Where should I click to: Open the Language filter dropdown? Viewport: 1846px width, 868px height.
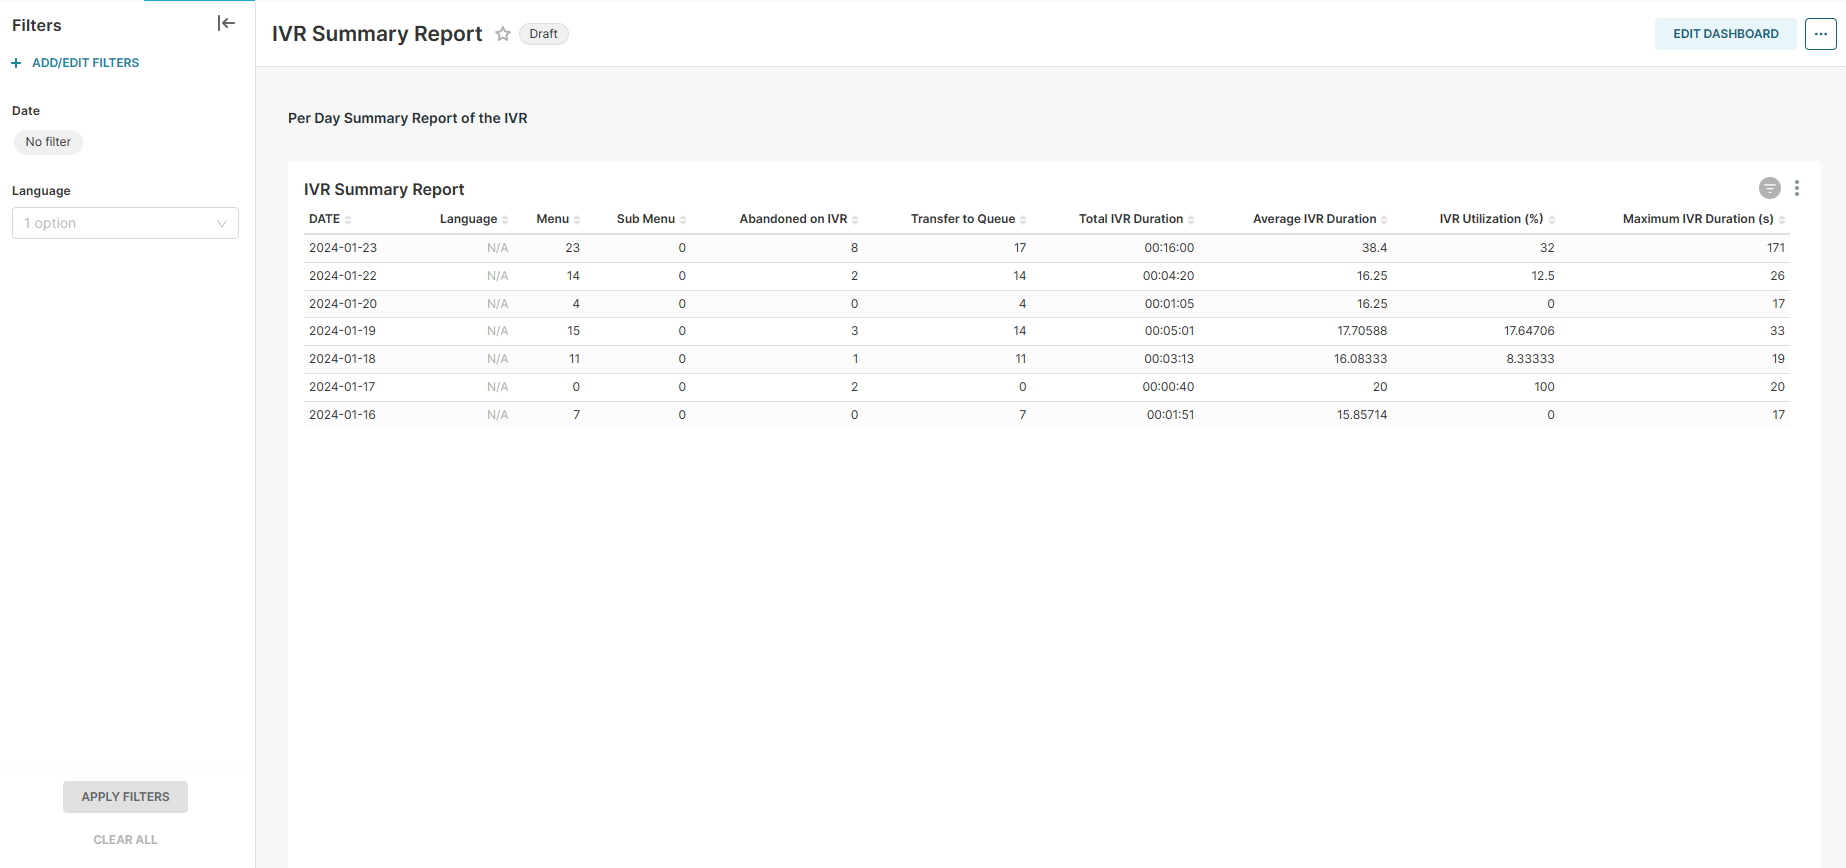pos(125,223)
